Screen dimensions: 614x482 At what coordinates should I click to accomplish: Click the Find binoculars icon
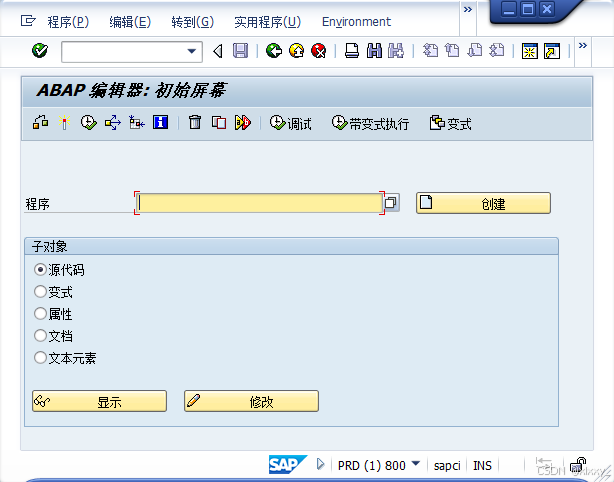pyautogui.click(x=374, y=51)
